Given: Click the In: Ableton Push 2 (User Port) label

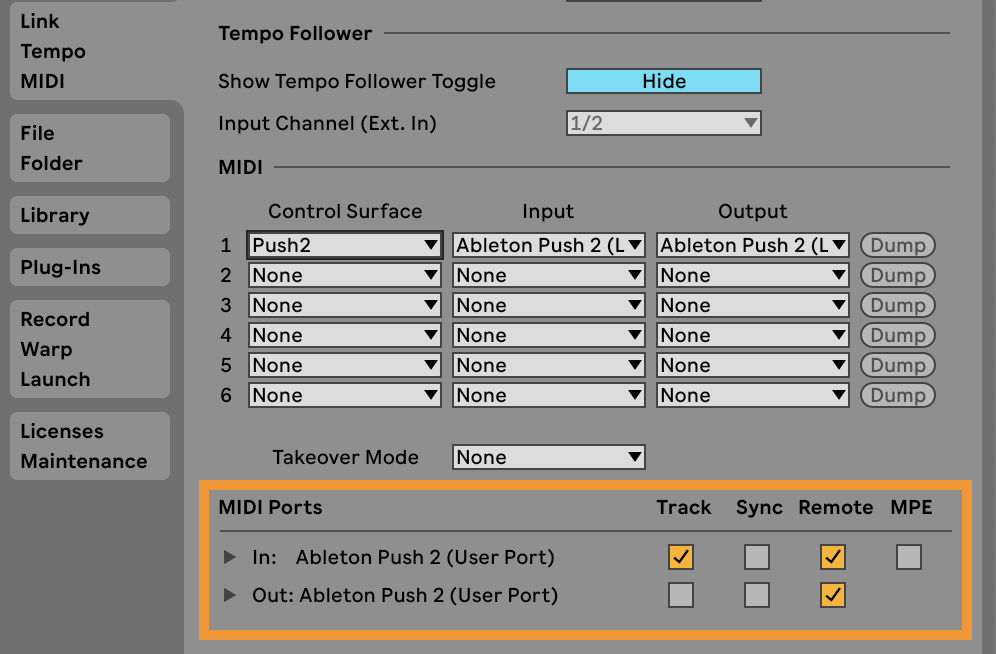Looking at the screenshot, I should 403,557.
